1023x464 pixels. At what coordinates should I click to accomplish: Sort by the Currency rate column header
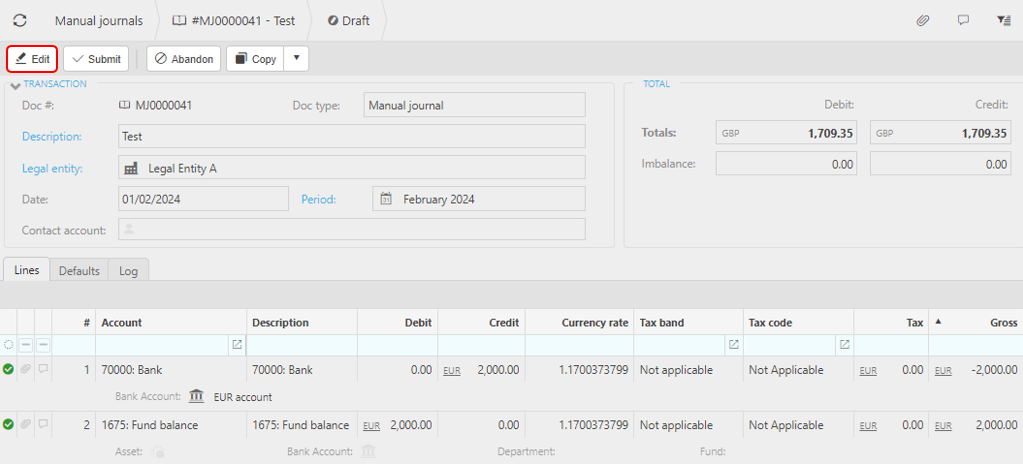click(579, 322)
